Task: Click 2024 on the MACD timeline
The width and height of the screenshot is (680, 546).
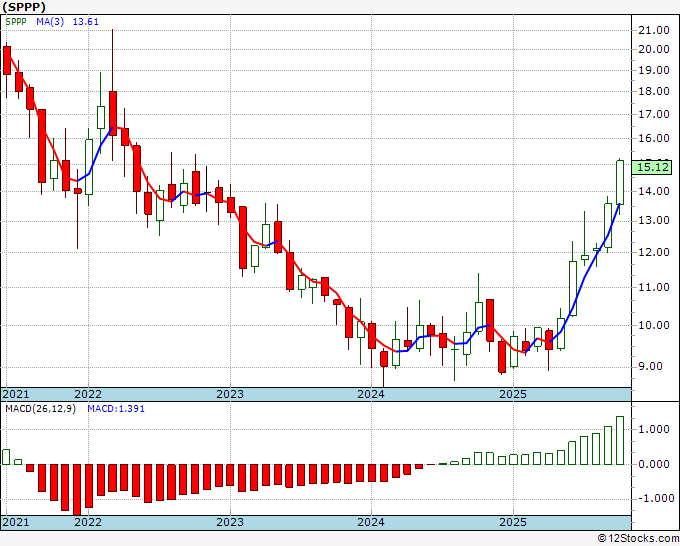Action: (371, 522)
